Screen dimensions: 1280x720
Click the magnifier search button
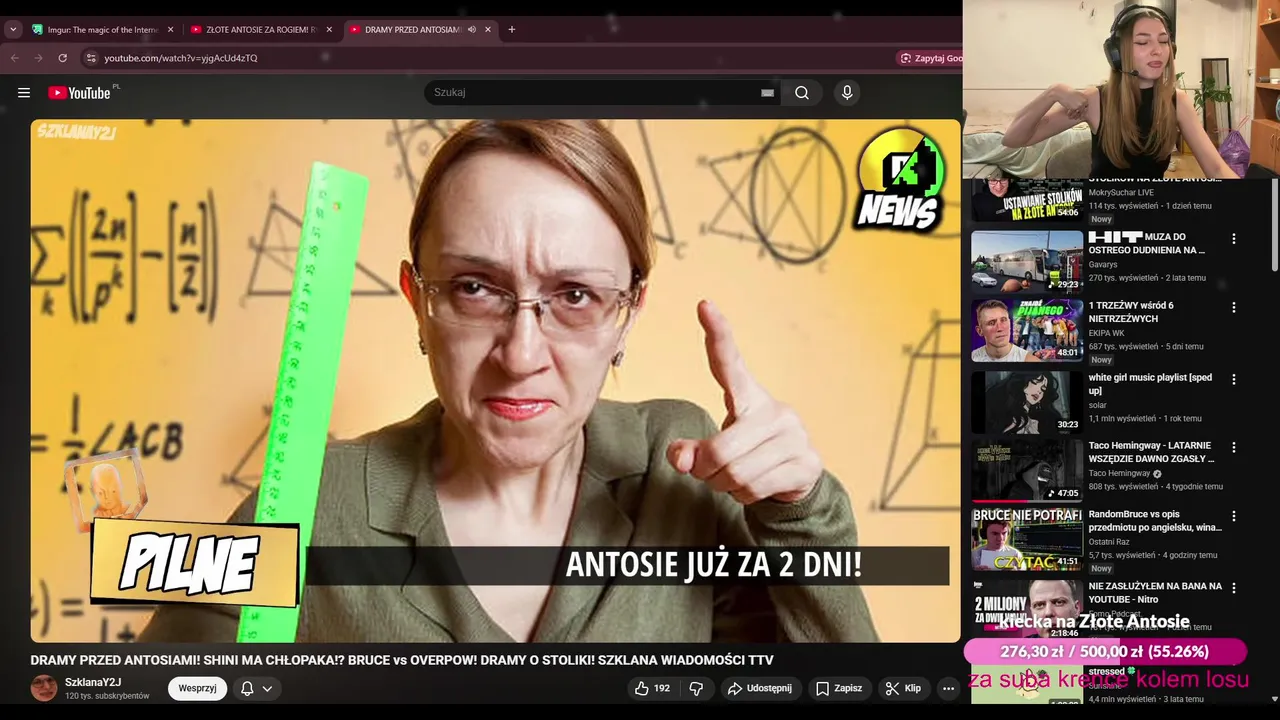point(802,93)
